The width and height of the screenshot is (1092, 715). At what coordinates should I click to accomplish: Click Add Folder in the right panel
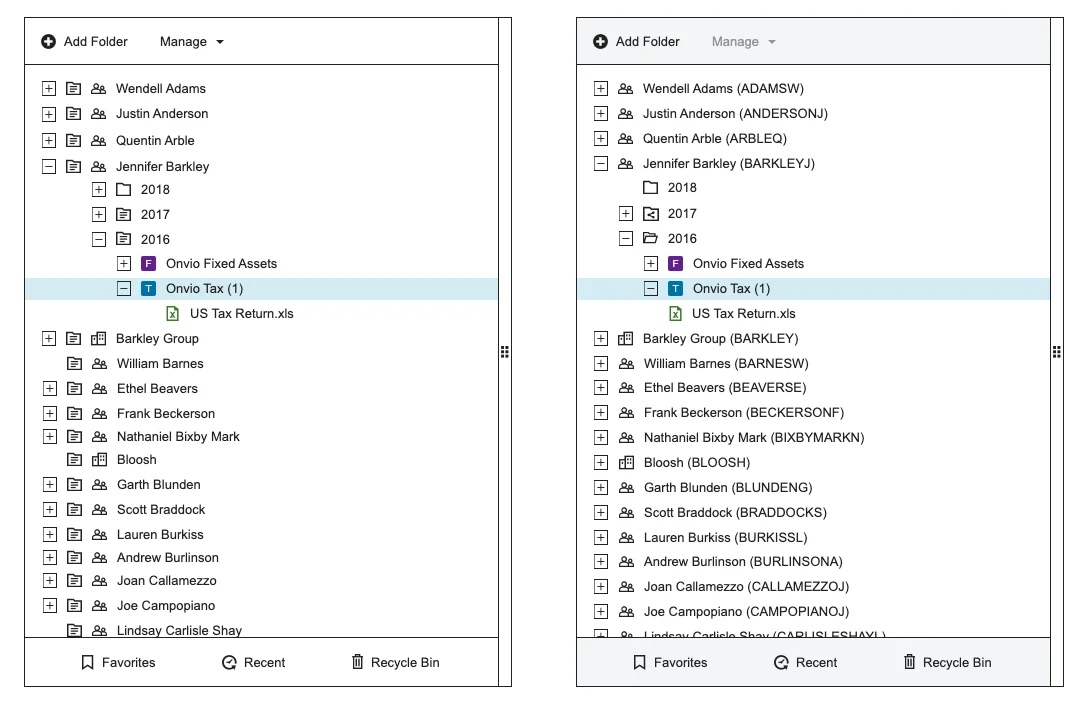[x=636, y=42]
